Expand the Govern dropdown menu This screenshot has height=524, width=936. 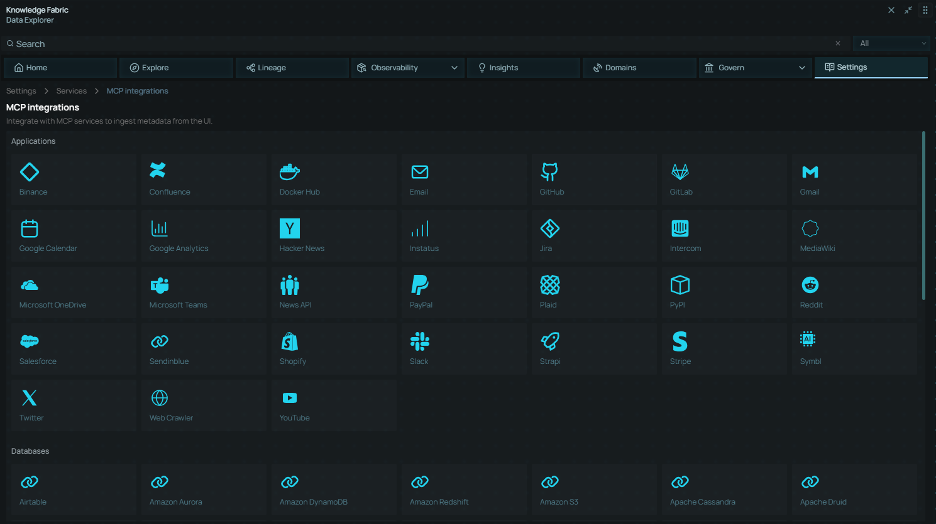tap(802, 68)
